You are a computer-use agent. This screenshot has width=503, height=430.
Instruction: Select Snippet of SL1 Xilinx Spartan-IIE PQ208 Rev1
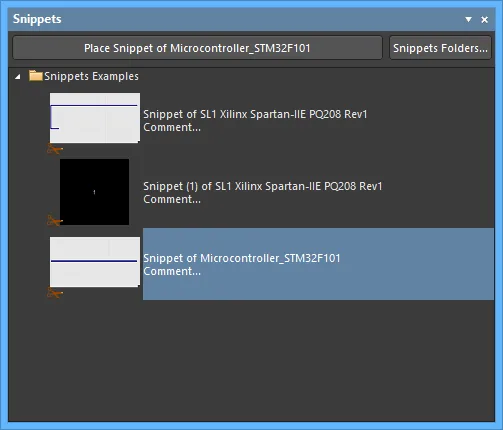point(255,114)
